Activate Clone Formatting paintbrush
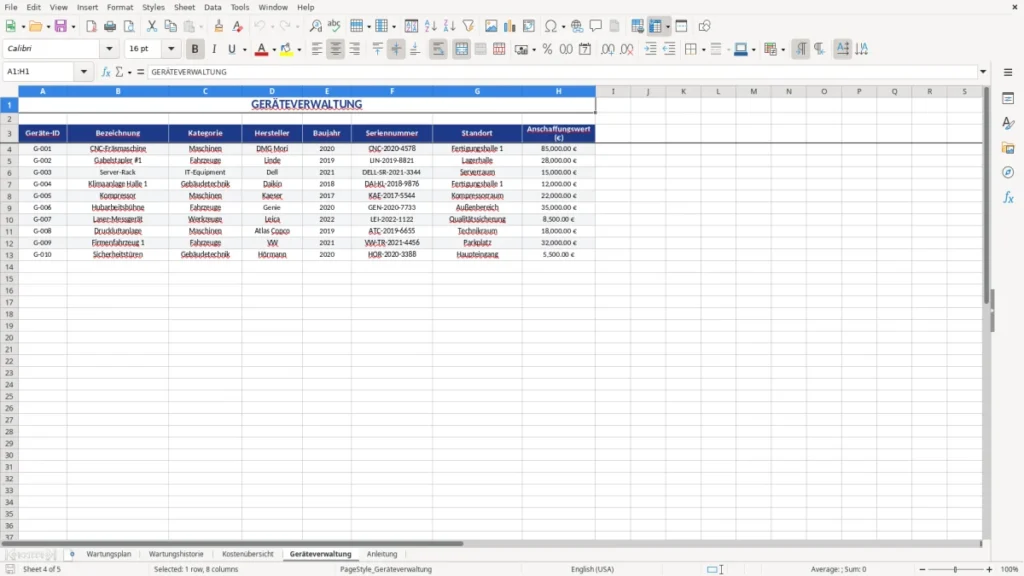The width and height of the screenshot is (1024, 576). coord(219,26)
